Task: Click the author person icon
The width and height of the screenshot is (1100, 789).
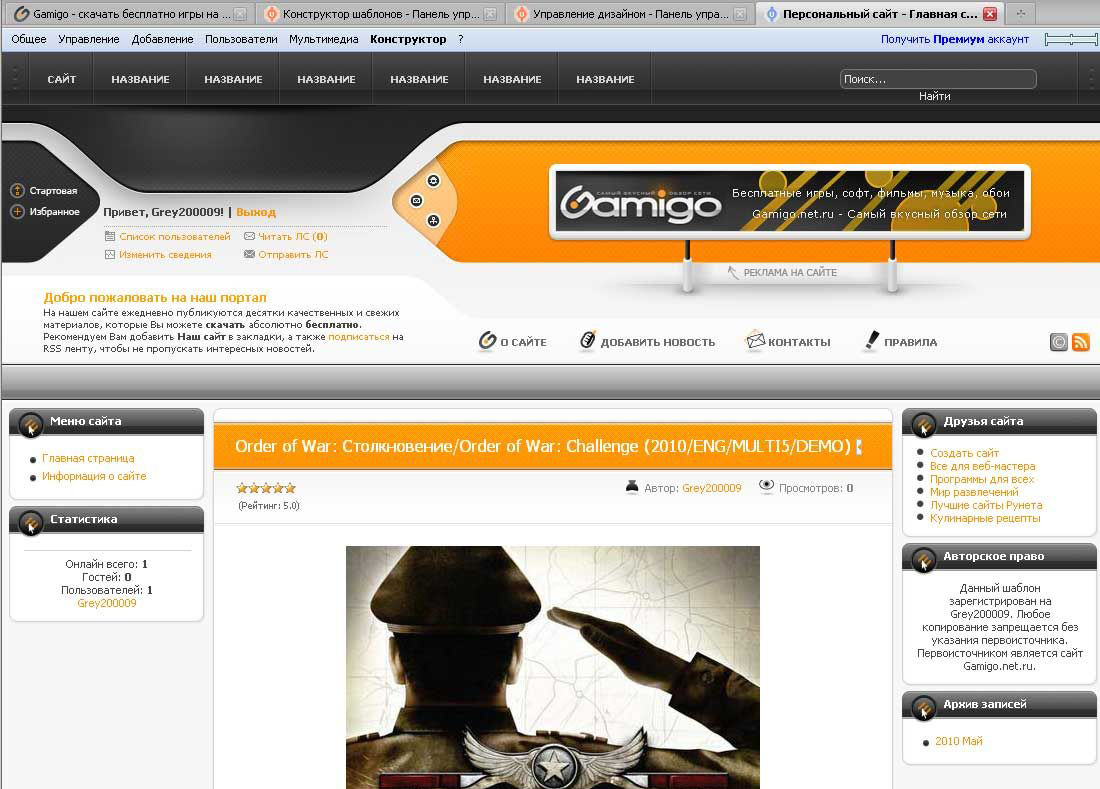Action: (632, 487)
